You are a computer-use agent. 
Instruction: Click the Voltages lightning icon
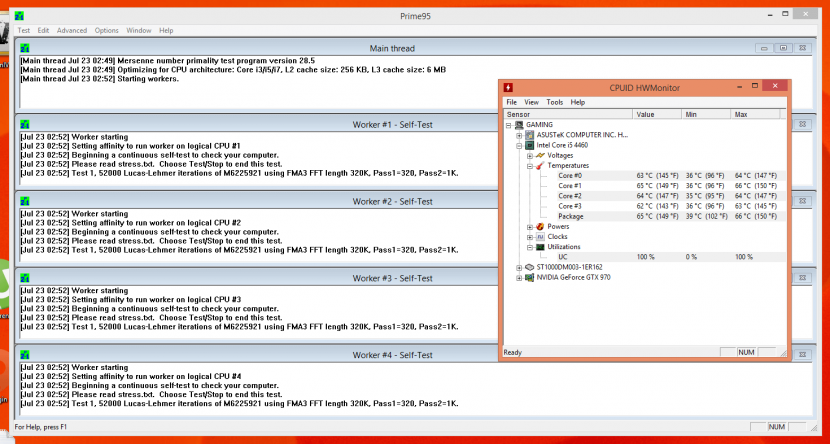pos(540,156)
